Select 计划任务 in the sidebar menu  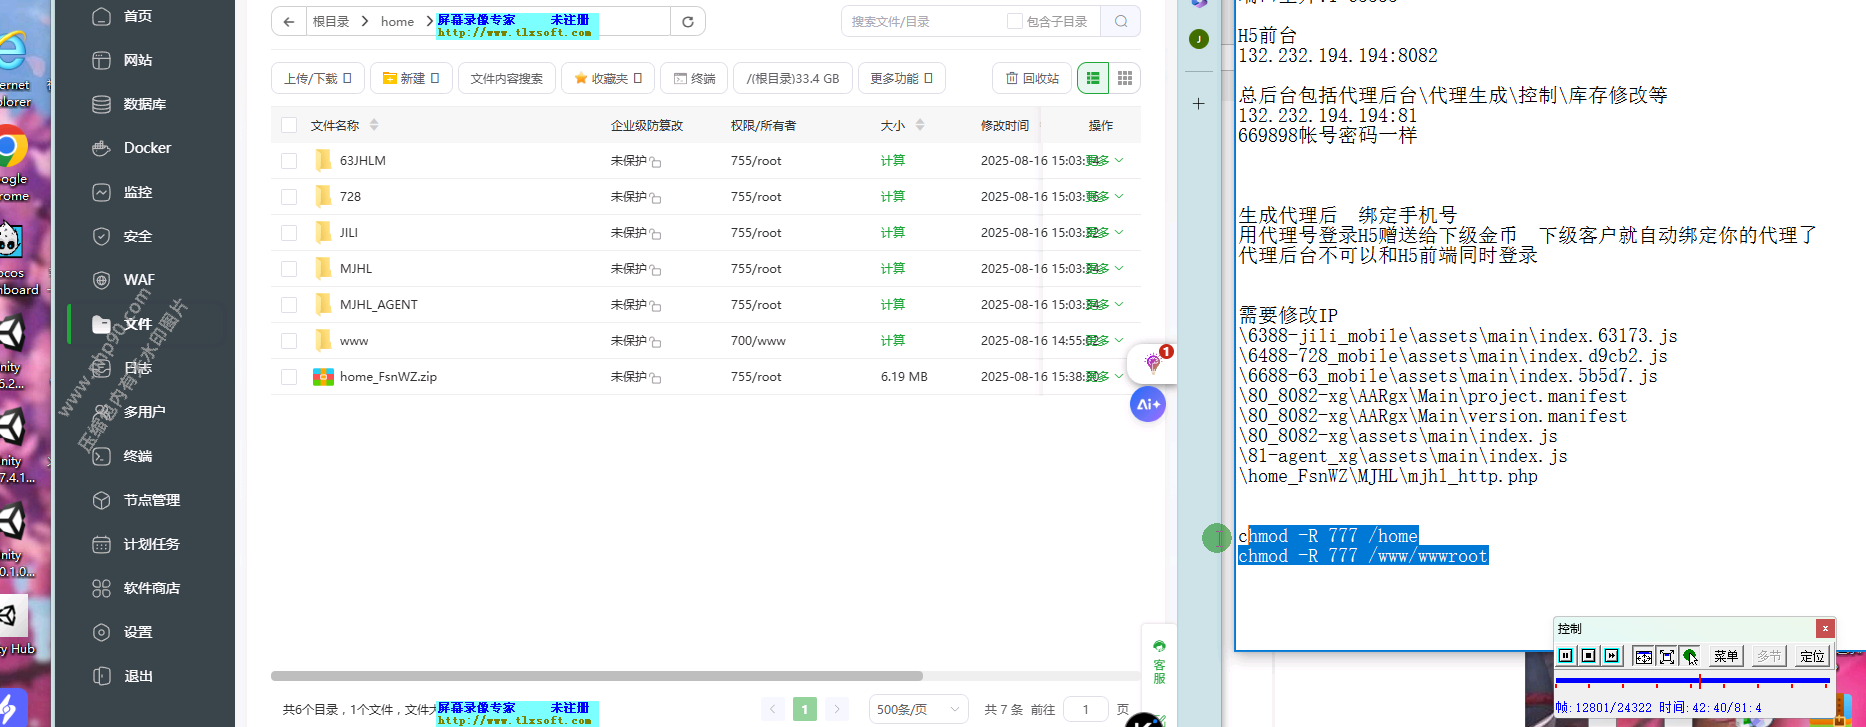tap(150, 544)
